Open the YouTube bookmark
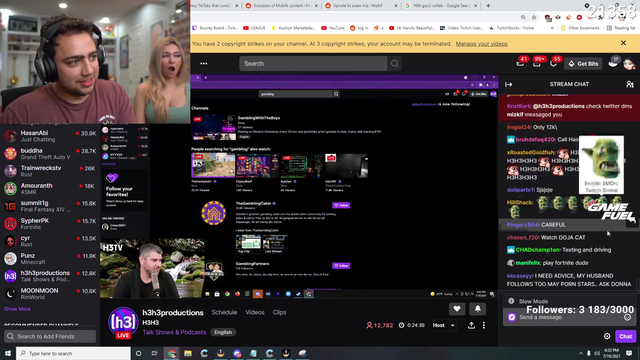The width and height of the screenshot is (640, 360). click(333, 28)
